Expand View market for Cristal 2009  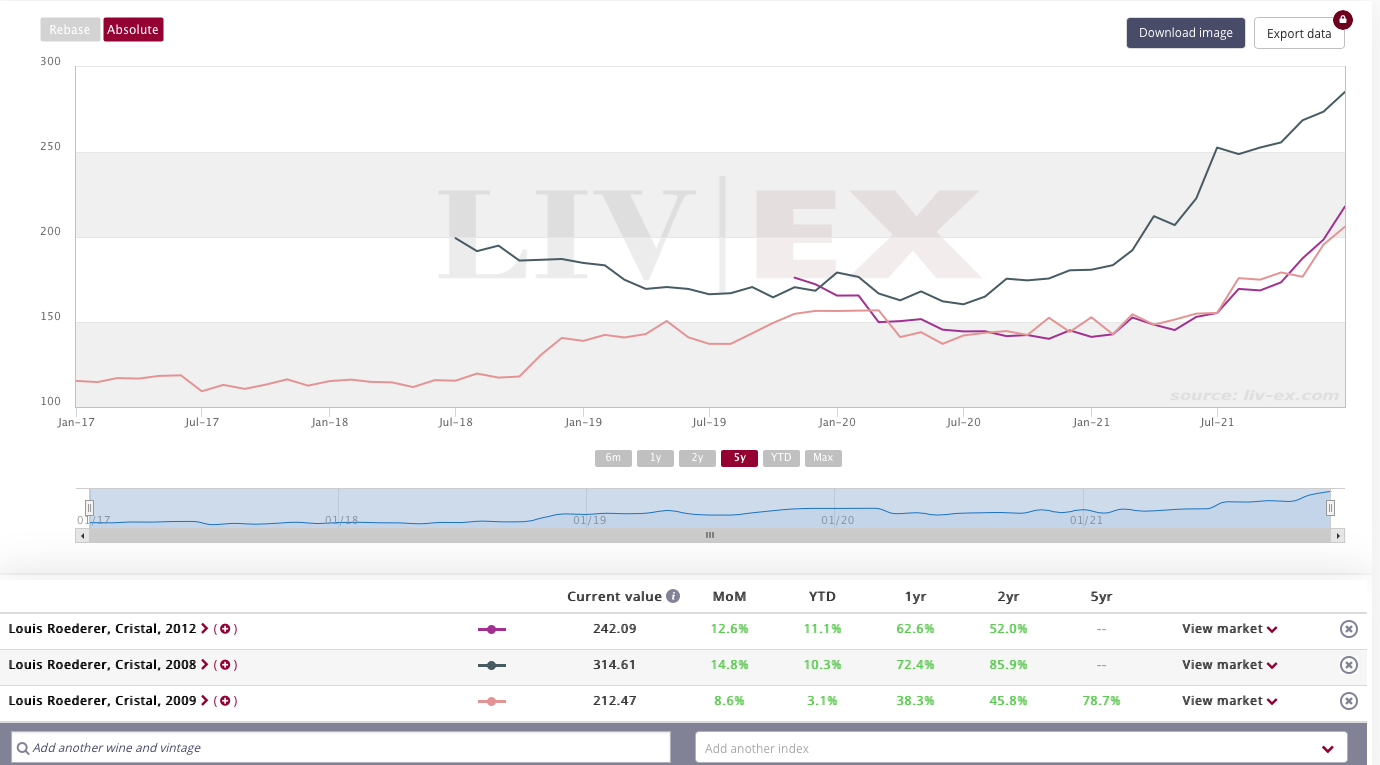[1230, 701]
